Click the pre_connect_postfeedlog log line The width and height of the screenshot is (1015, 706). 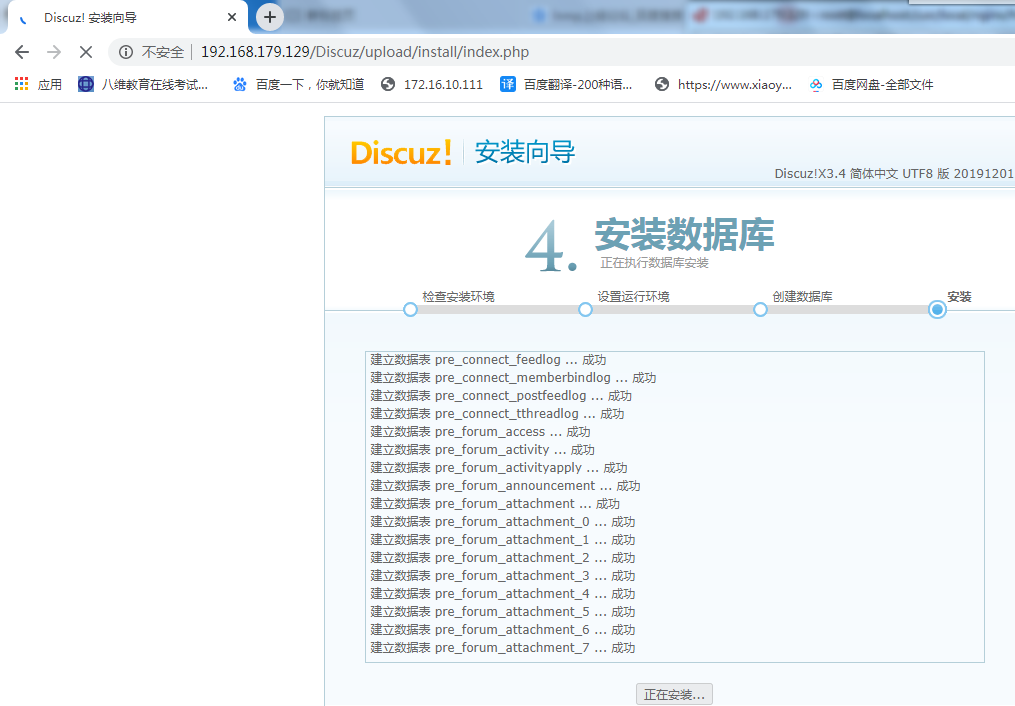501,396
